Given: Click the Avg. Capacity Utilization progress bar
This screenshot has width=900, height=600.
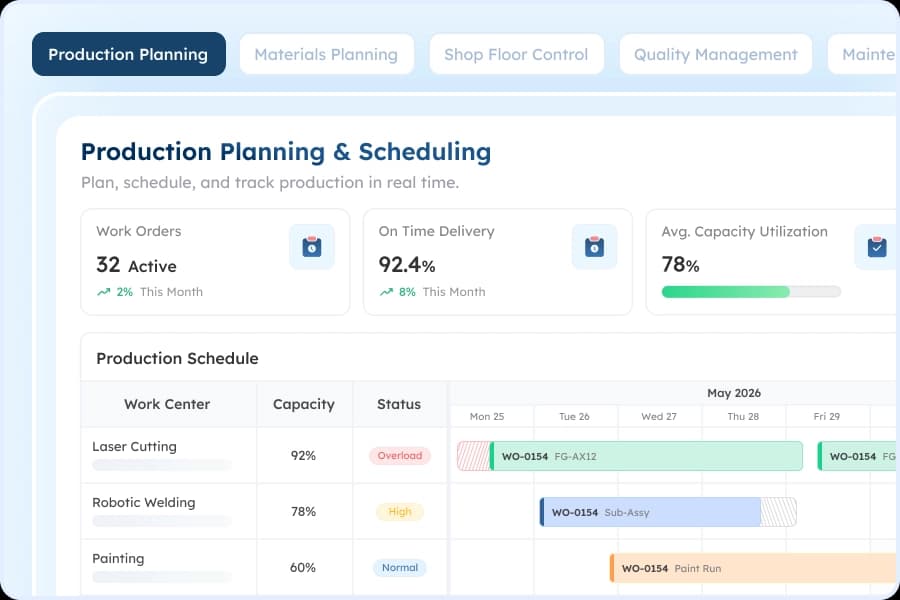Looking at the screenshot, I should click(x=751, y=292).
